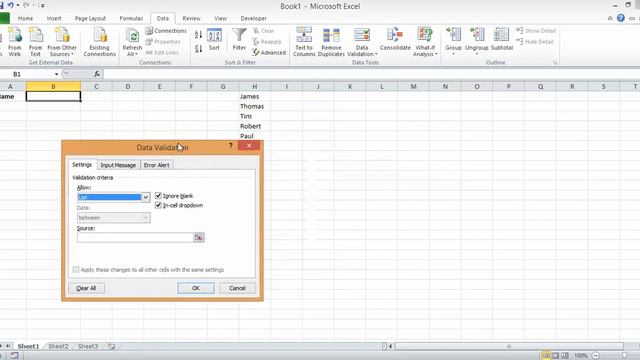Switch to the Insert ribbon tab

coord(54,18)
